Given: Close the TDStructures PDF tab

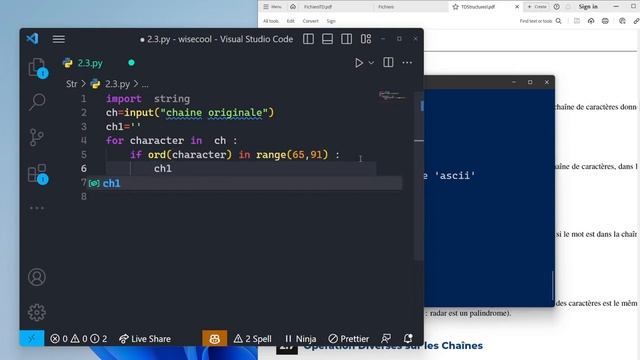Looking at the screenshot, I should tap(517, 7).
